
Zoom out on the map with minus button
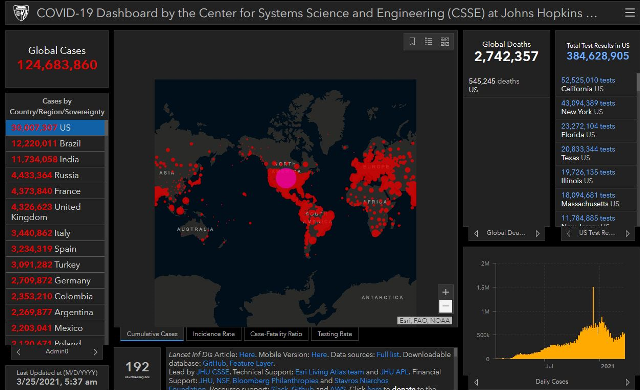point(445,306)
